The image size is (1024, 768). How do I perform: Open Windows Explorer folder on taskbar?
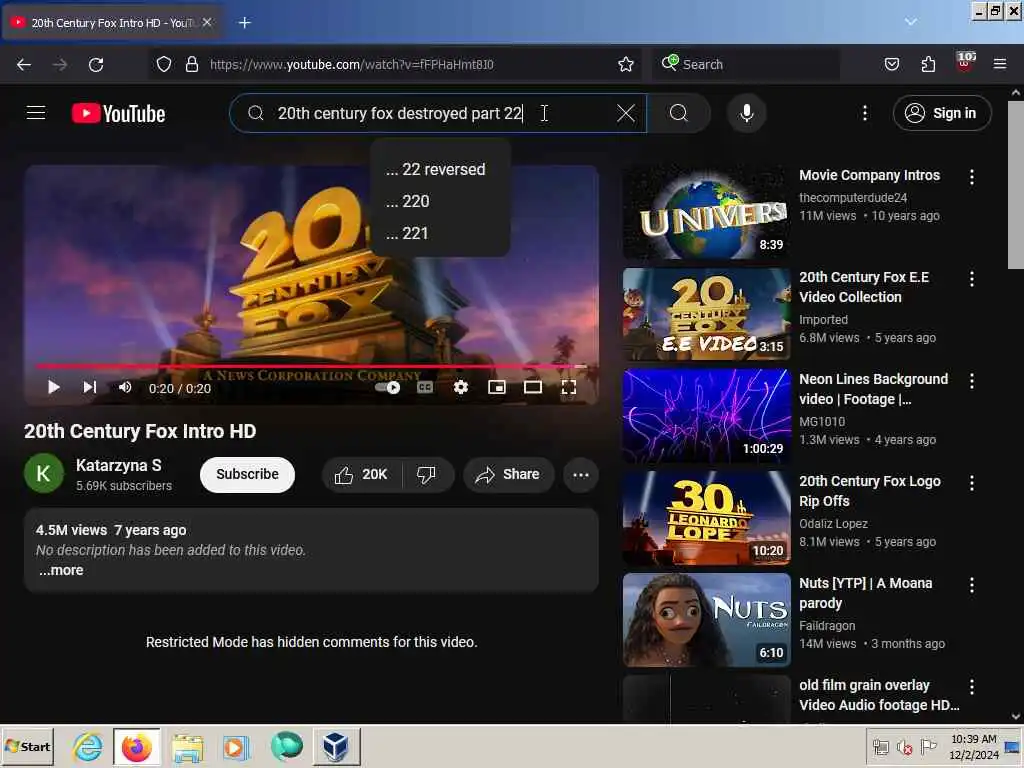pyautogui.click(x=187, y=747)
